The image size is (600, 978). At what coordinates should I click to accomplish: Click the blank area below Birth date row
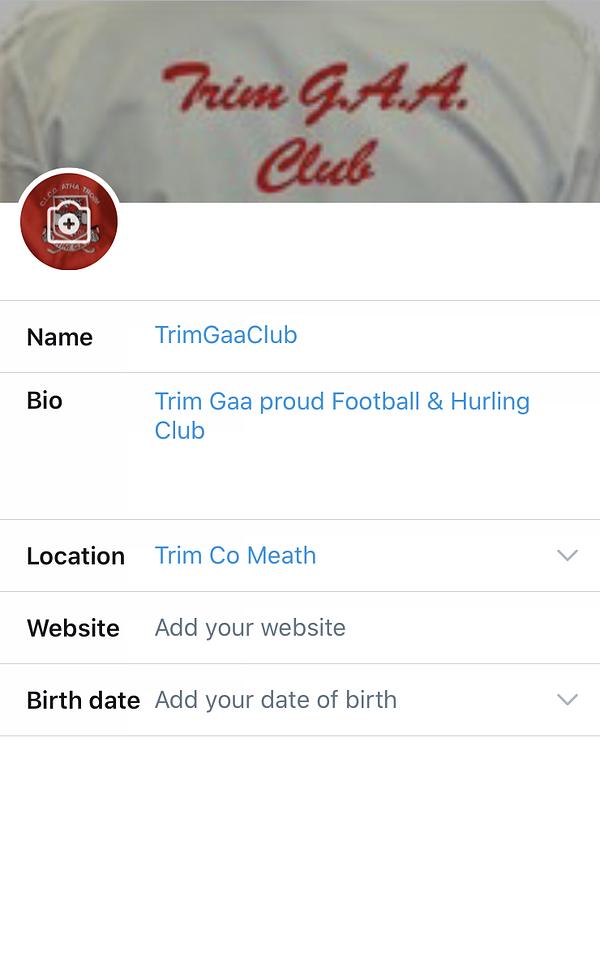coord(300,850)
